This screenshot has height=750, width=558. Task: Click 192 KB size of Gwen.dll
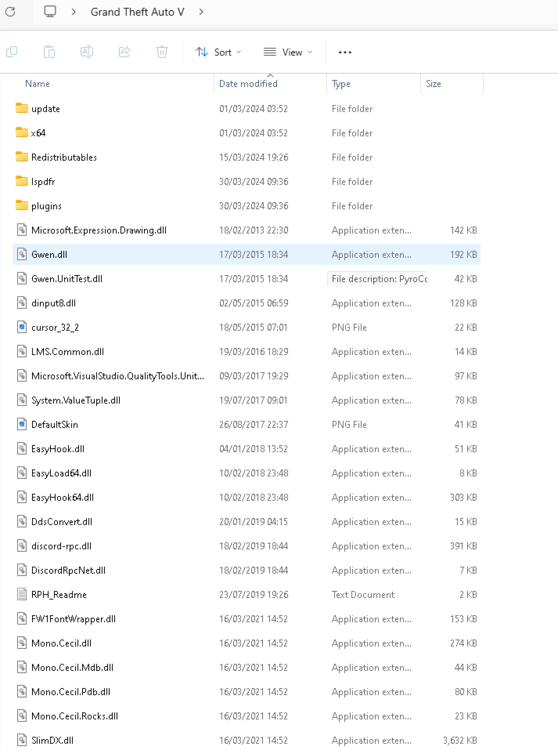pos(463,254)
